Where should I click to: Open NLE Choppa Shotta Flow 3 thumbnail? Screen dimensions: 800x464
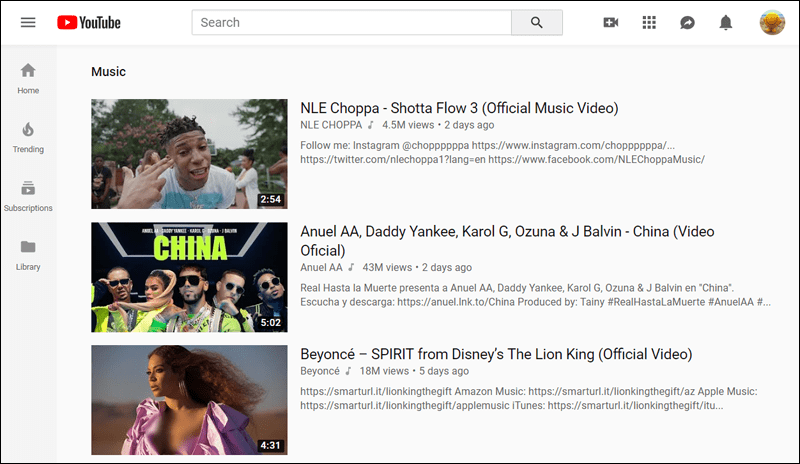[189, 154]
